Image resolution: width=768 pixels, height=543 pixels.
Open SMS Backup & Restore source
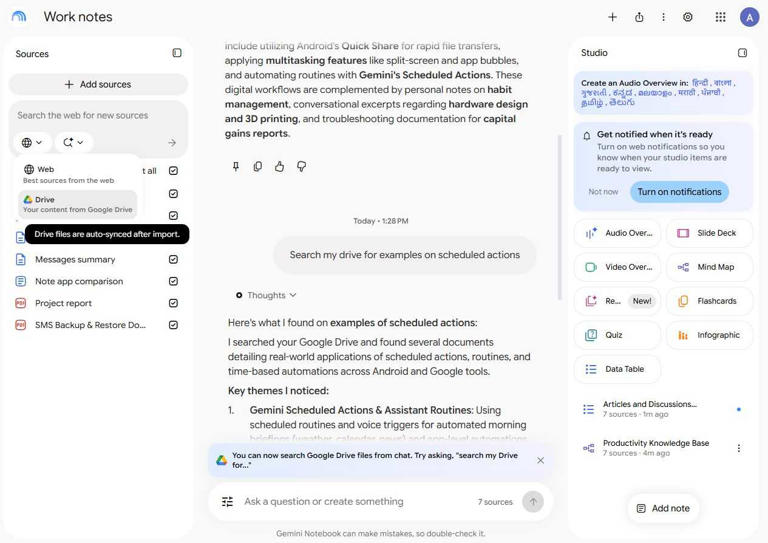[90, 325]
